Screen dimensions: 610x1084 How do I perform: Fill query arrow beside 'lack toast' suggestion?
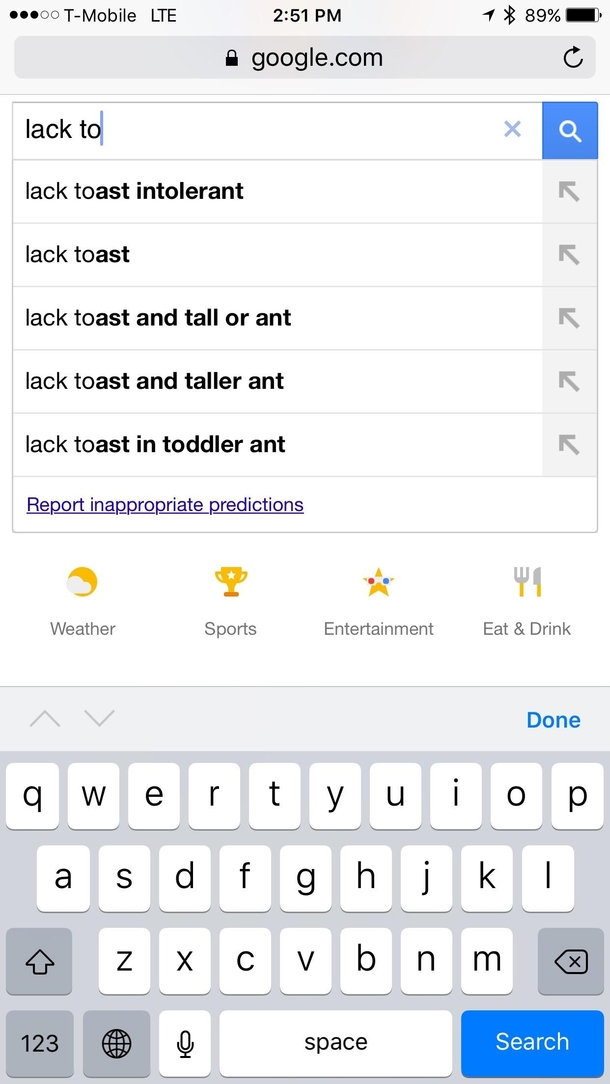pos(569,255)
